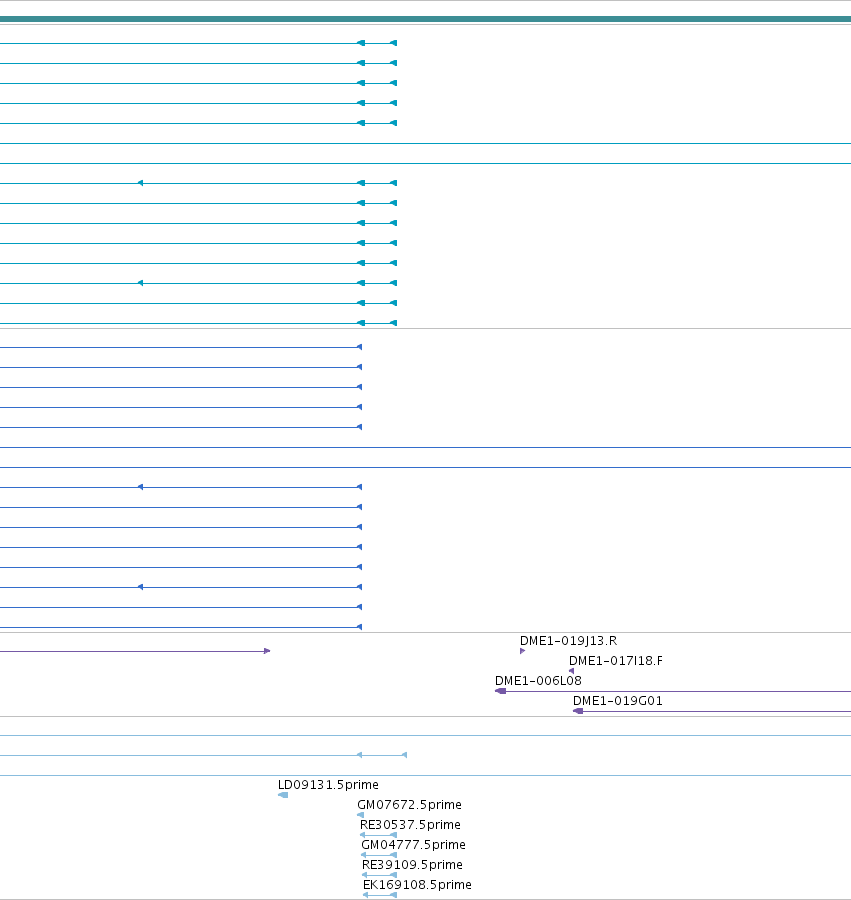Select the DME1-019J13.R feature label

coord(568,641)
